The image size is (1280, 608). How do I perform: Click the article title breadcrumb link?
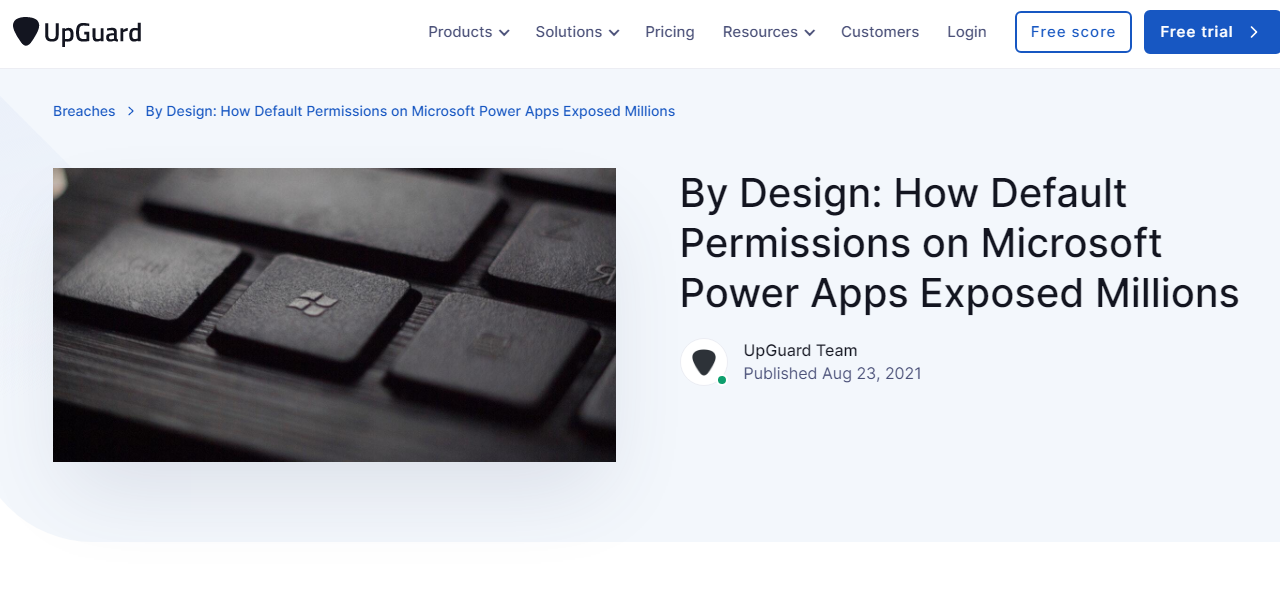(x=410, y=111)
